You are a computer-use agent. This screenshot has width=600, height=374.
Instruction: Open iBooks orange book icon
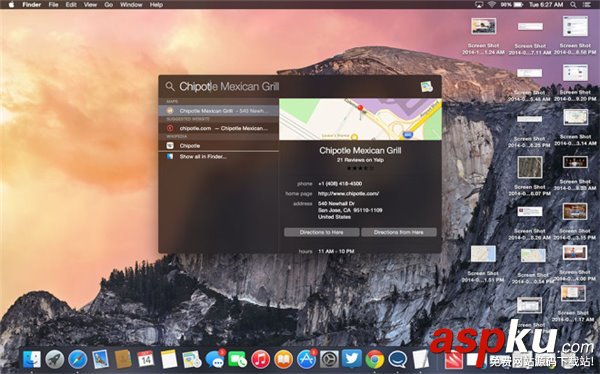[284, 360]
